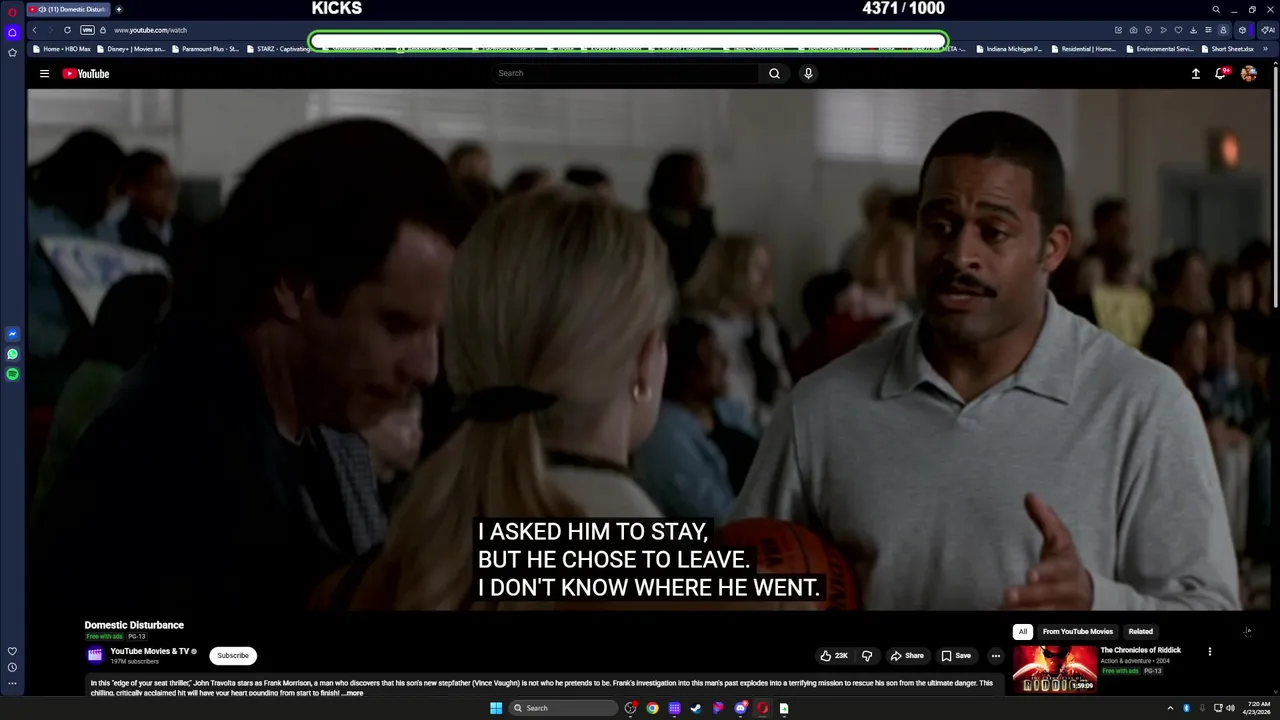Search tabs magnifier in title bar

[1216, 10]
